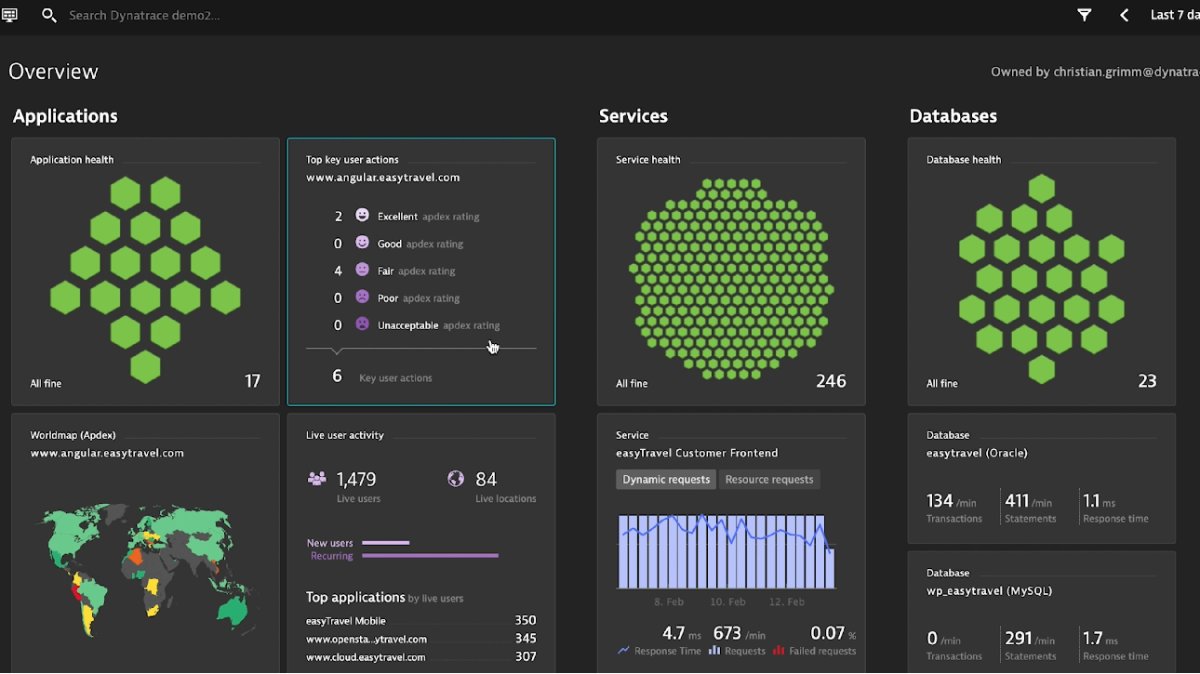Click the databases count 23

(1147, 381)
